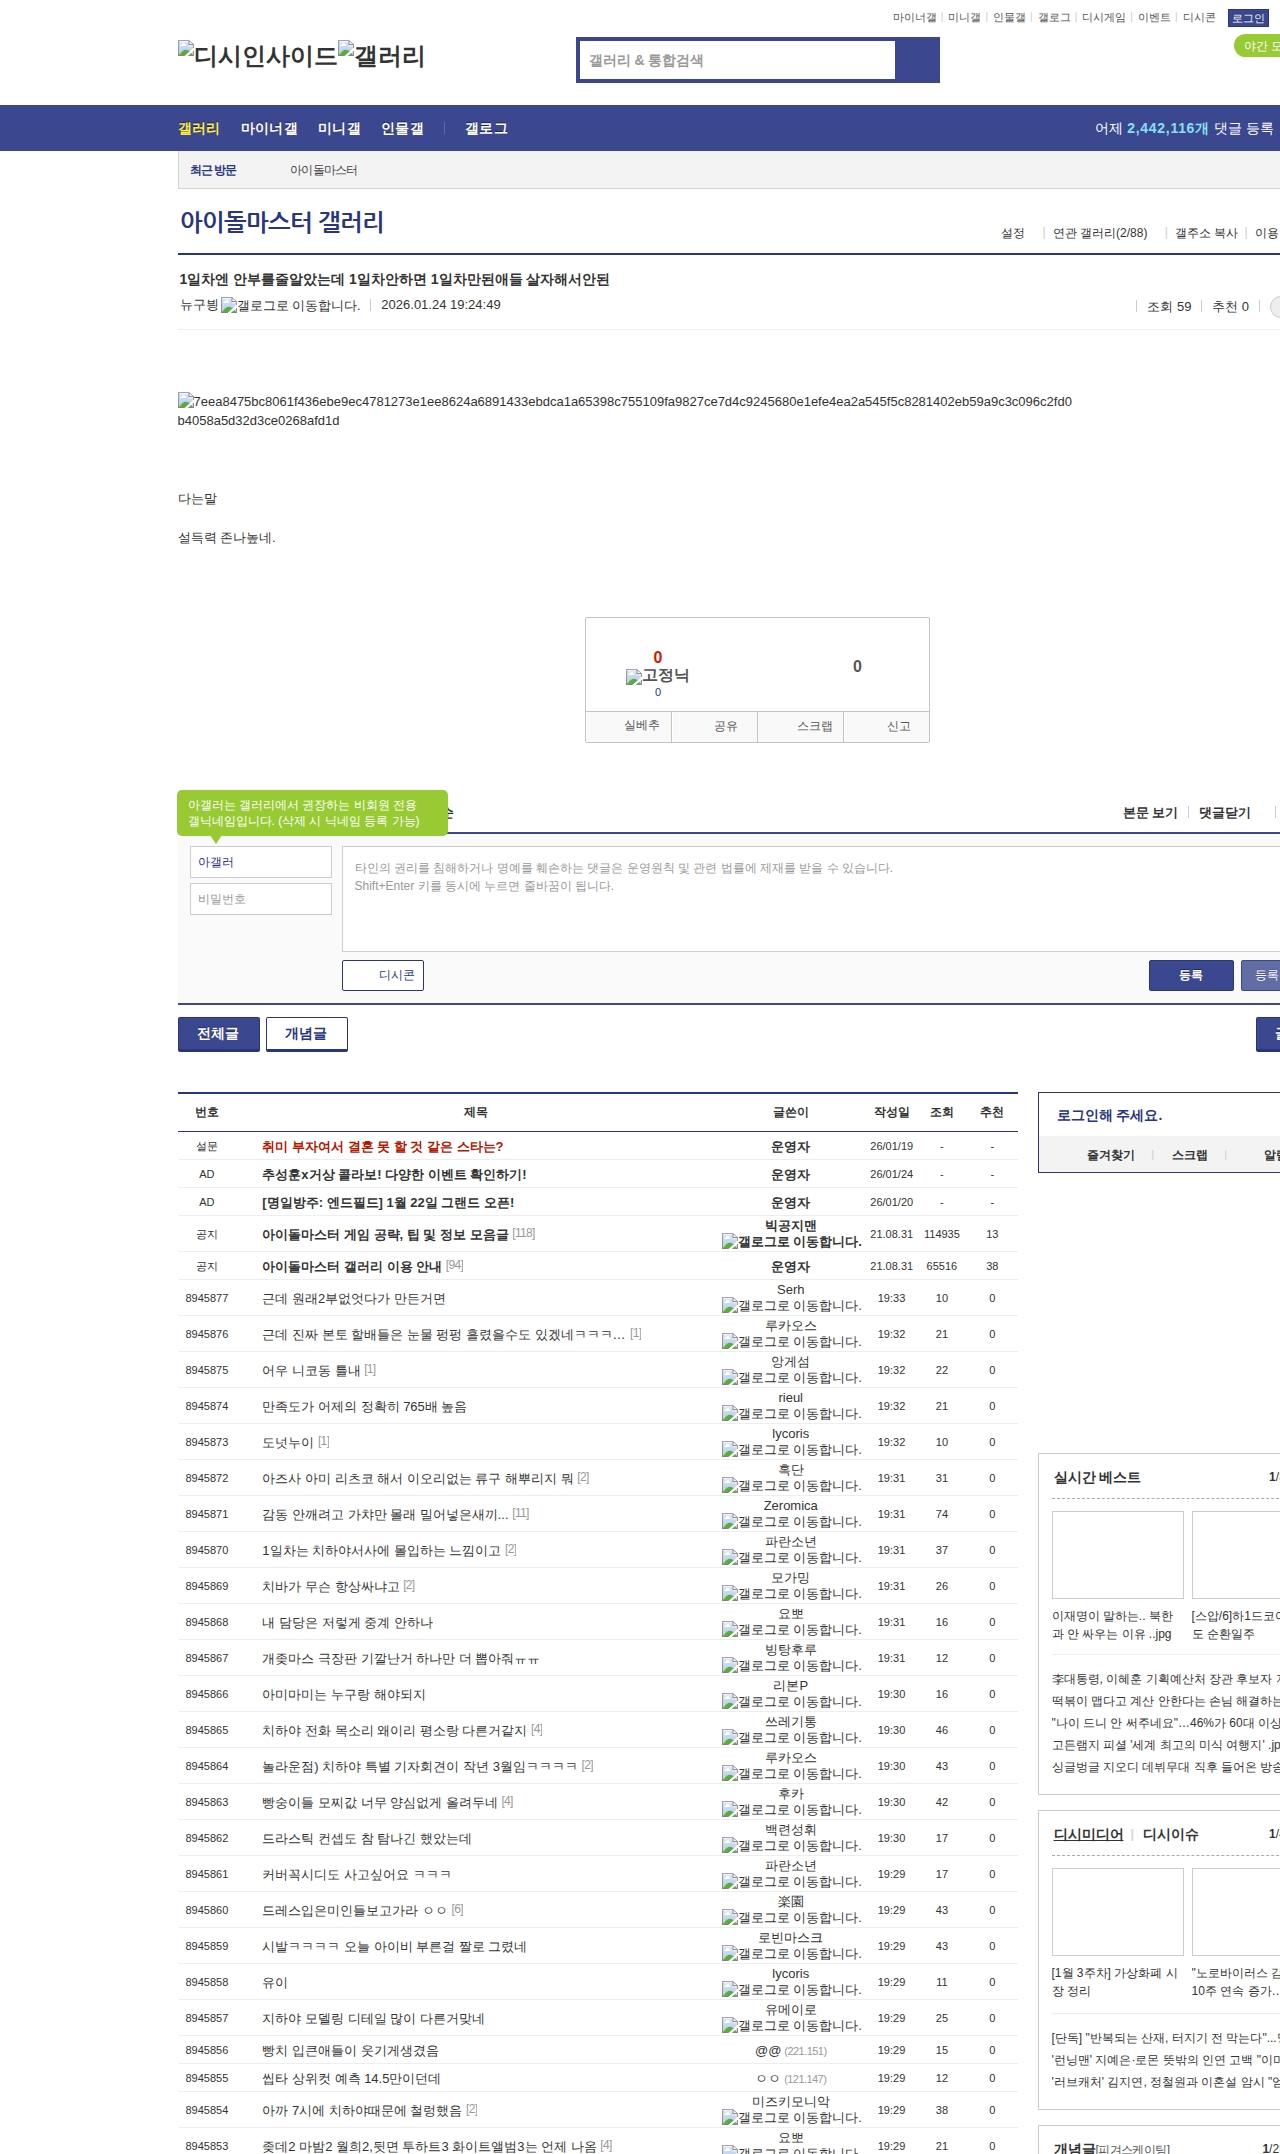Toggle the green 야간 모드 switch
This screenshot has width=1280, height=2154.
pos(1257,46)
